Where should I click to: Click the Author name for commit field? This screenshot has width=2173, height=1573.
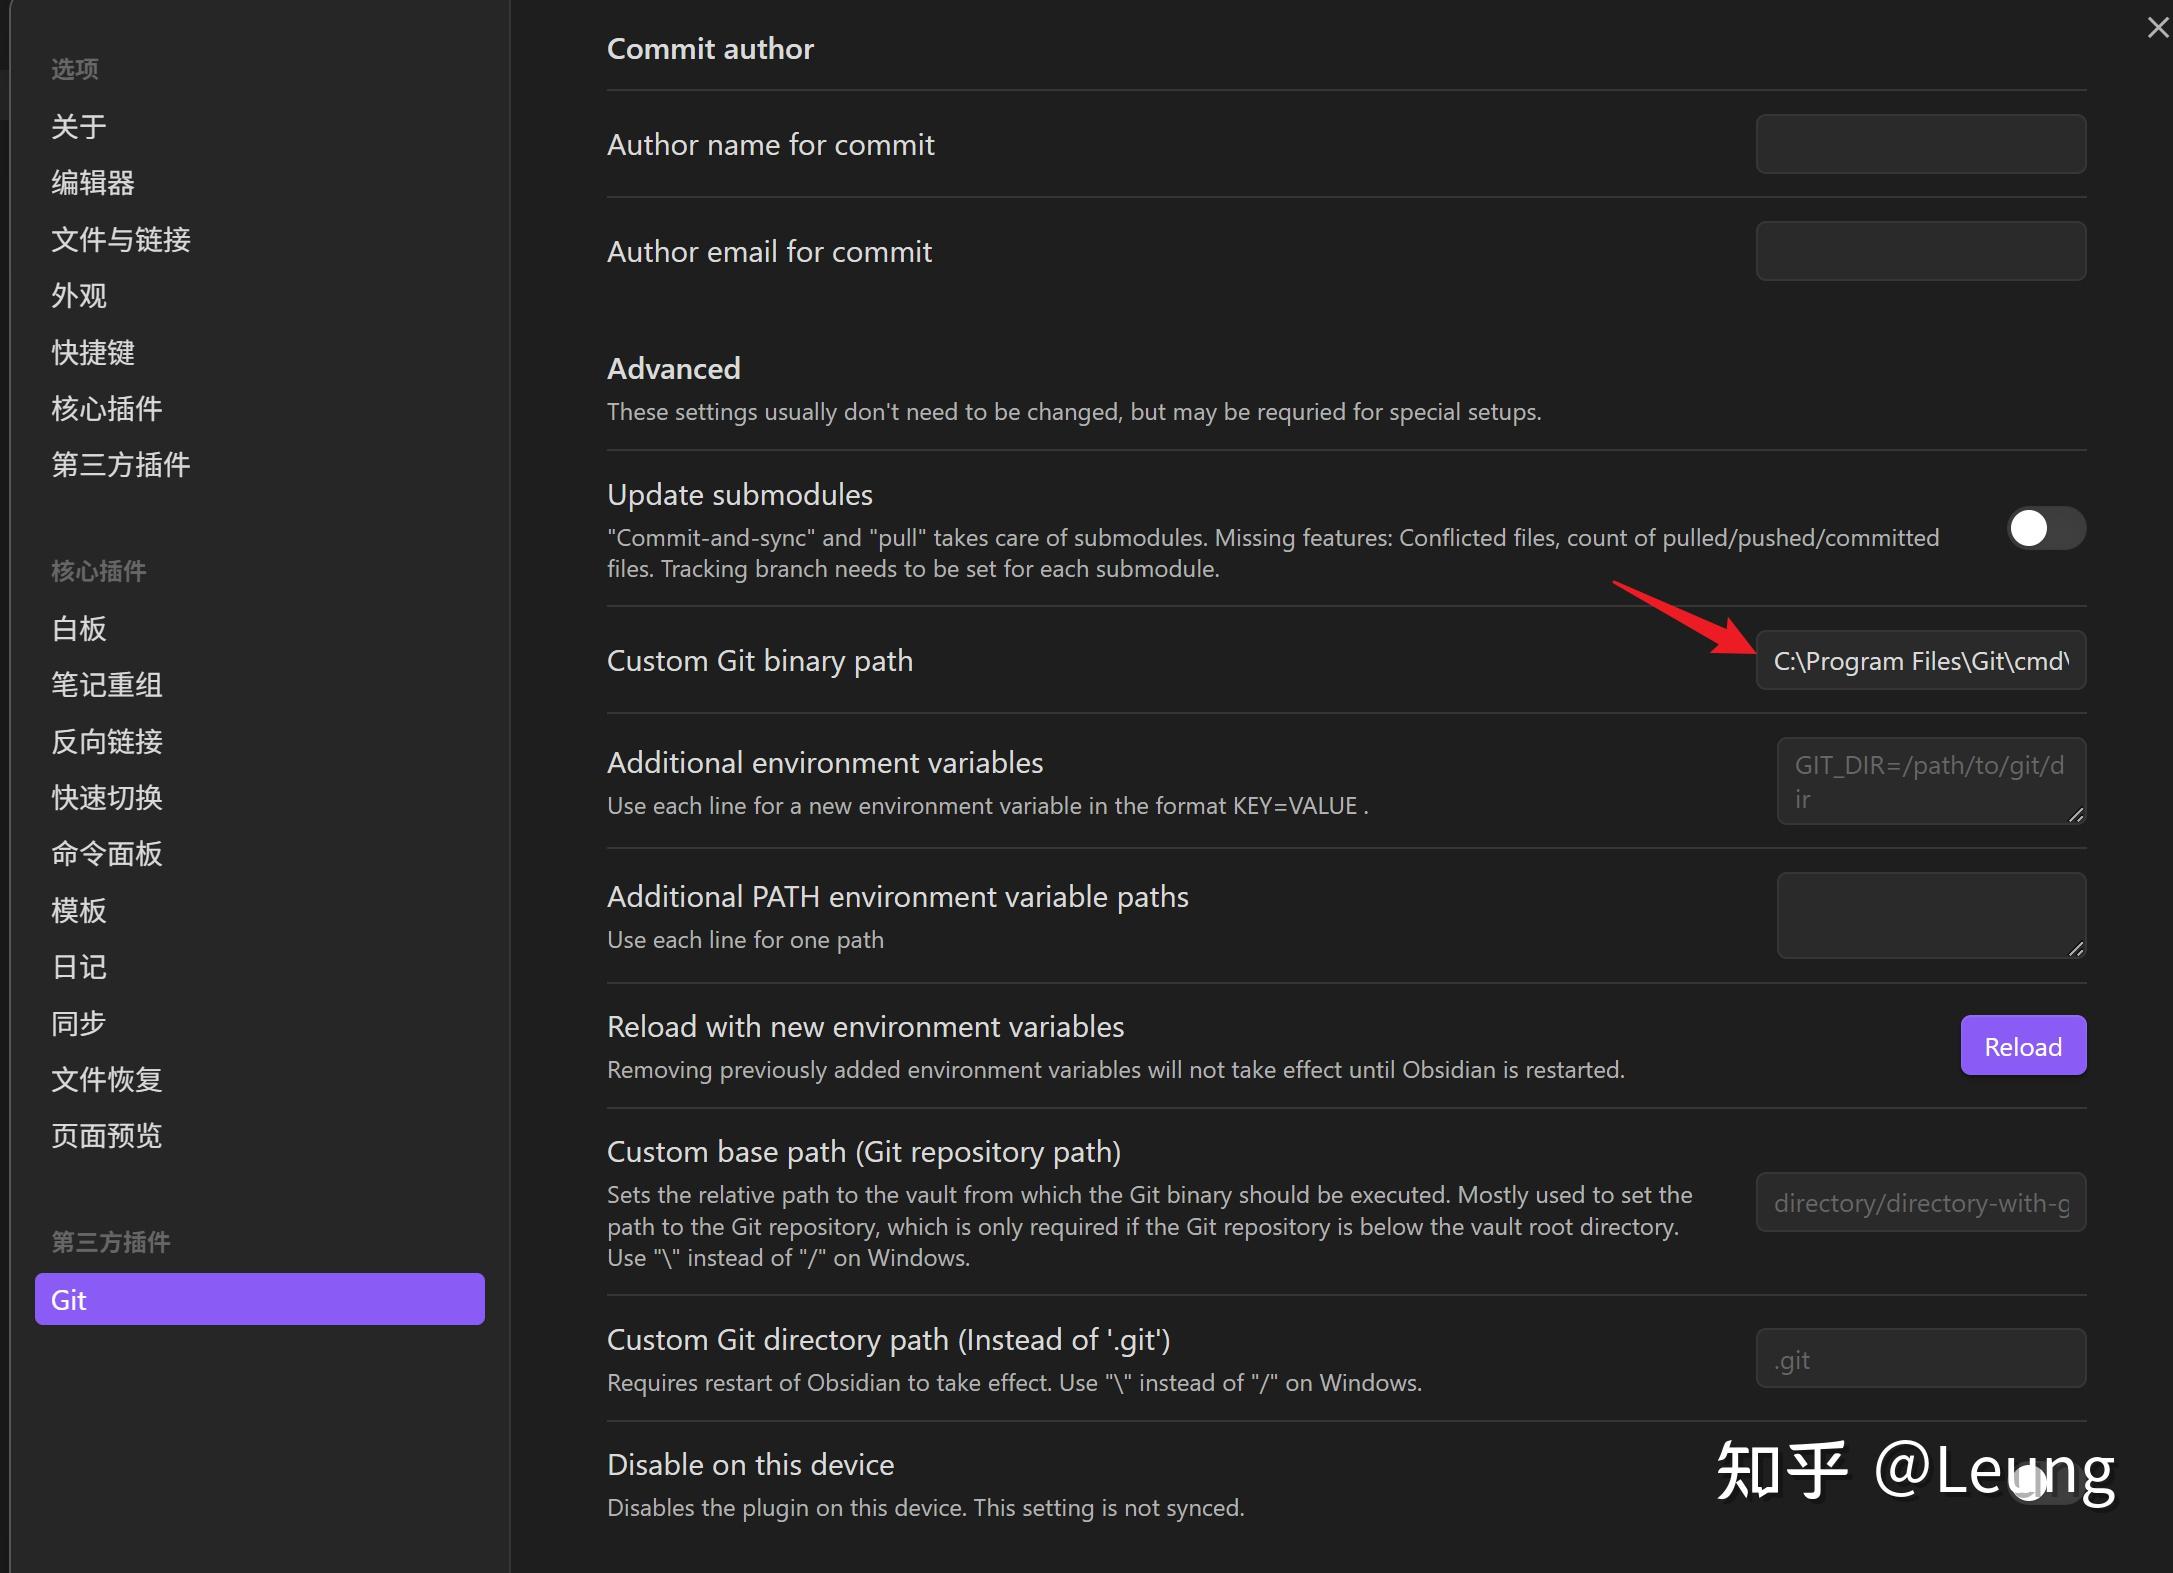(x=1920, y=144)
